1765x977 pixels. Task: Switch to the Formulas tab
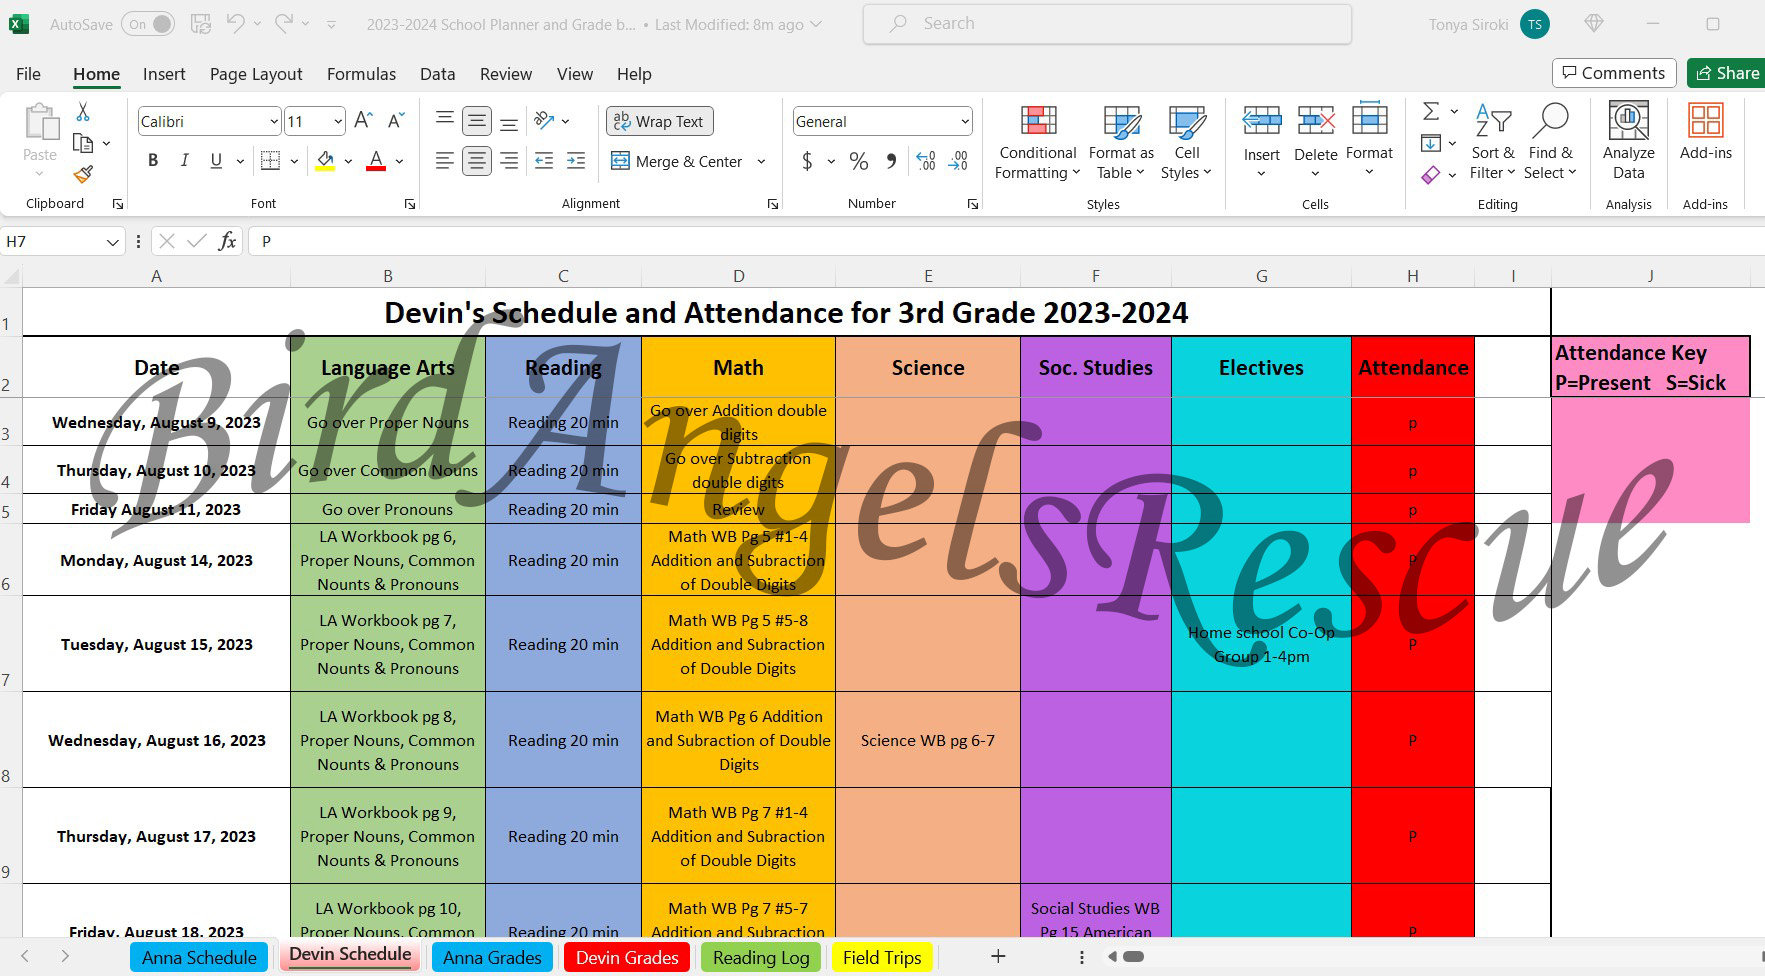coord(361,74)
